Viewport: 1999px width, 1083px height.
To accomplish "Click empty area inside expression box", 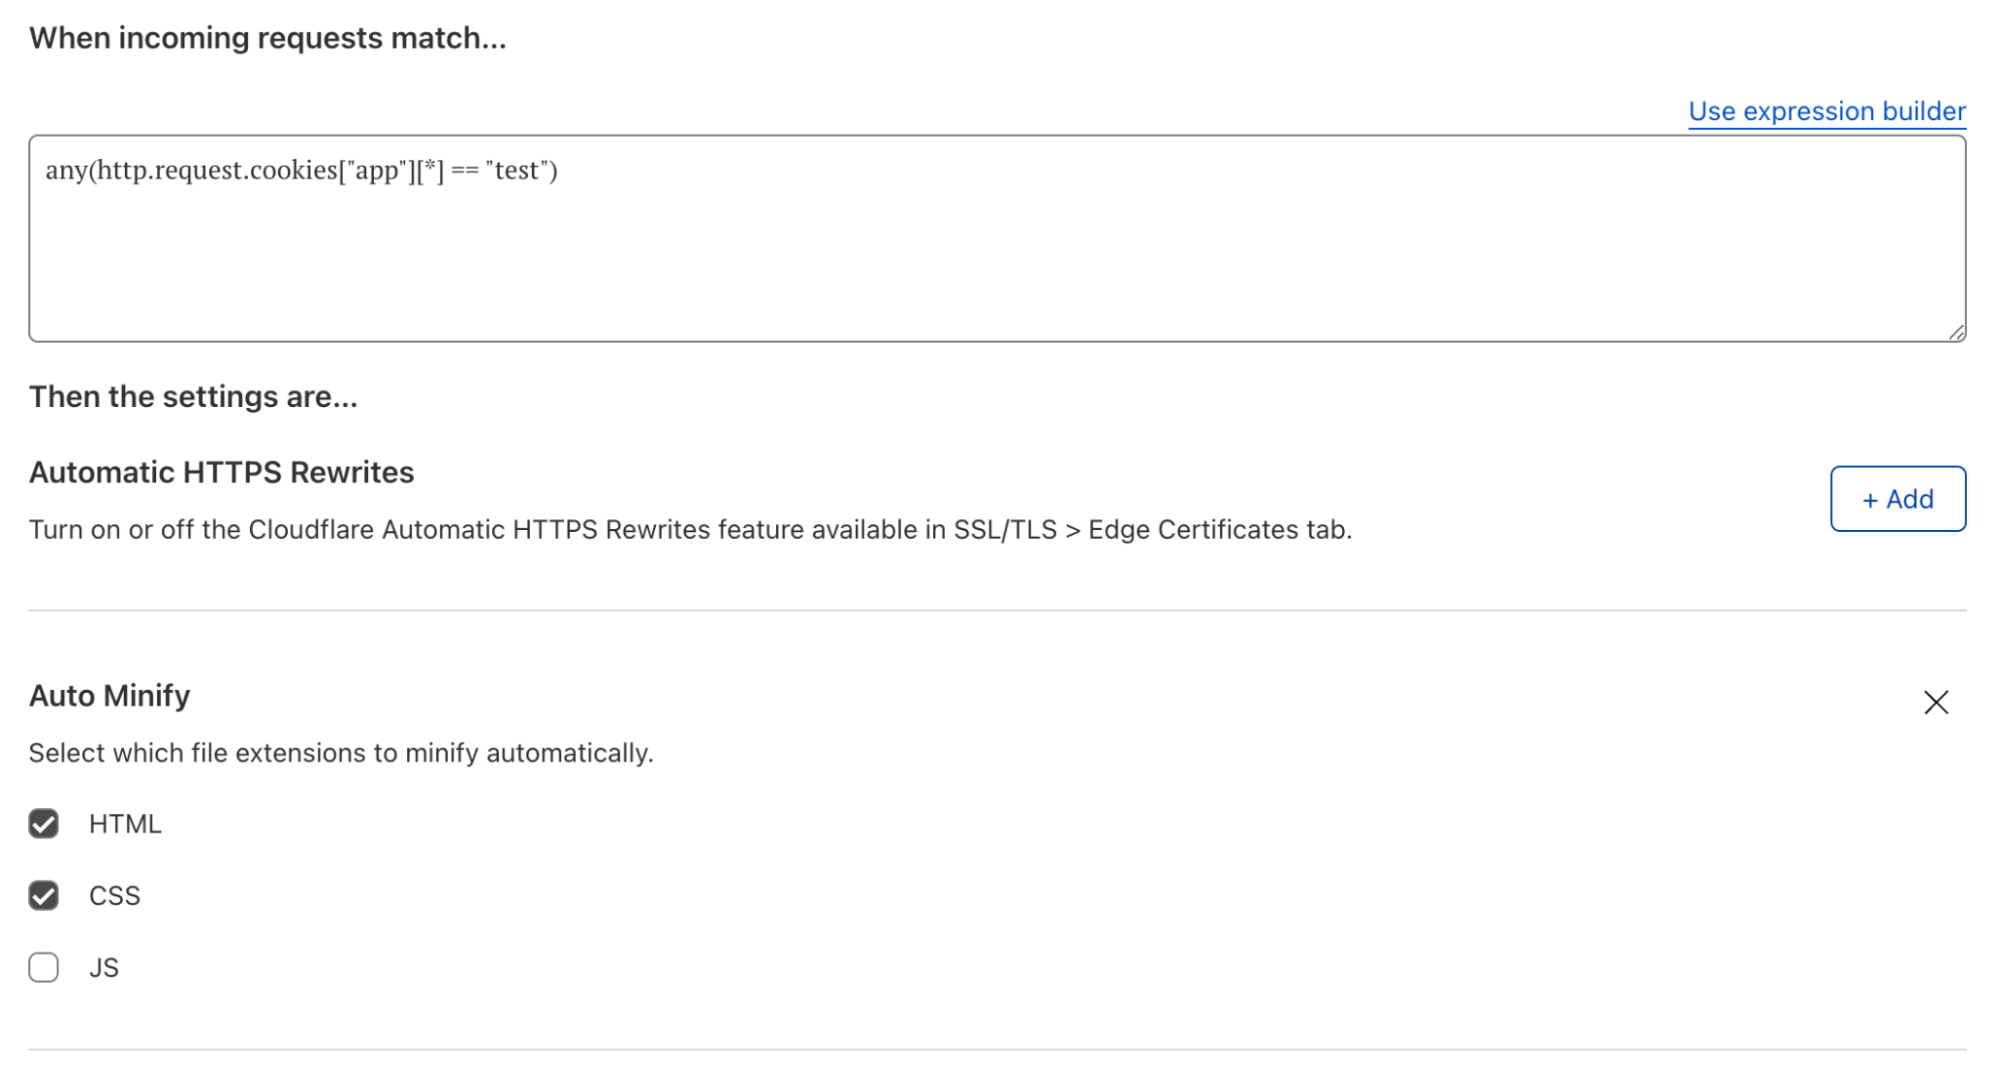I will click(1000, 280).
